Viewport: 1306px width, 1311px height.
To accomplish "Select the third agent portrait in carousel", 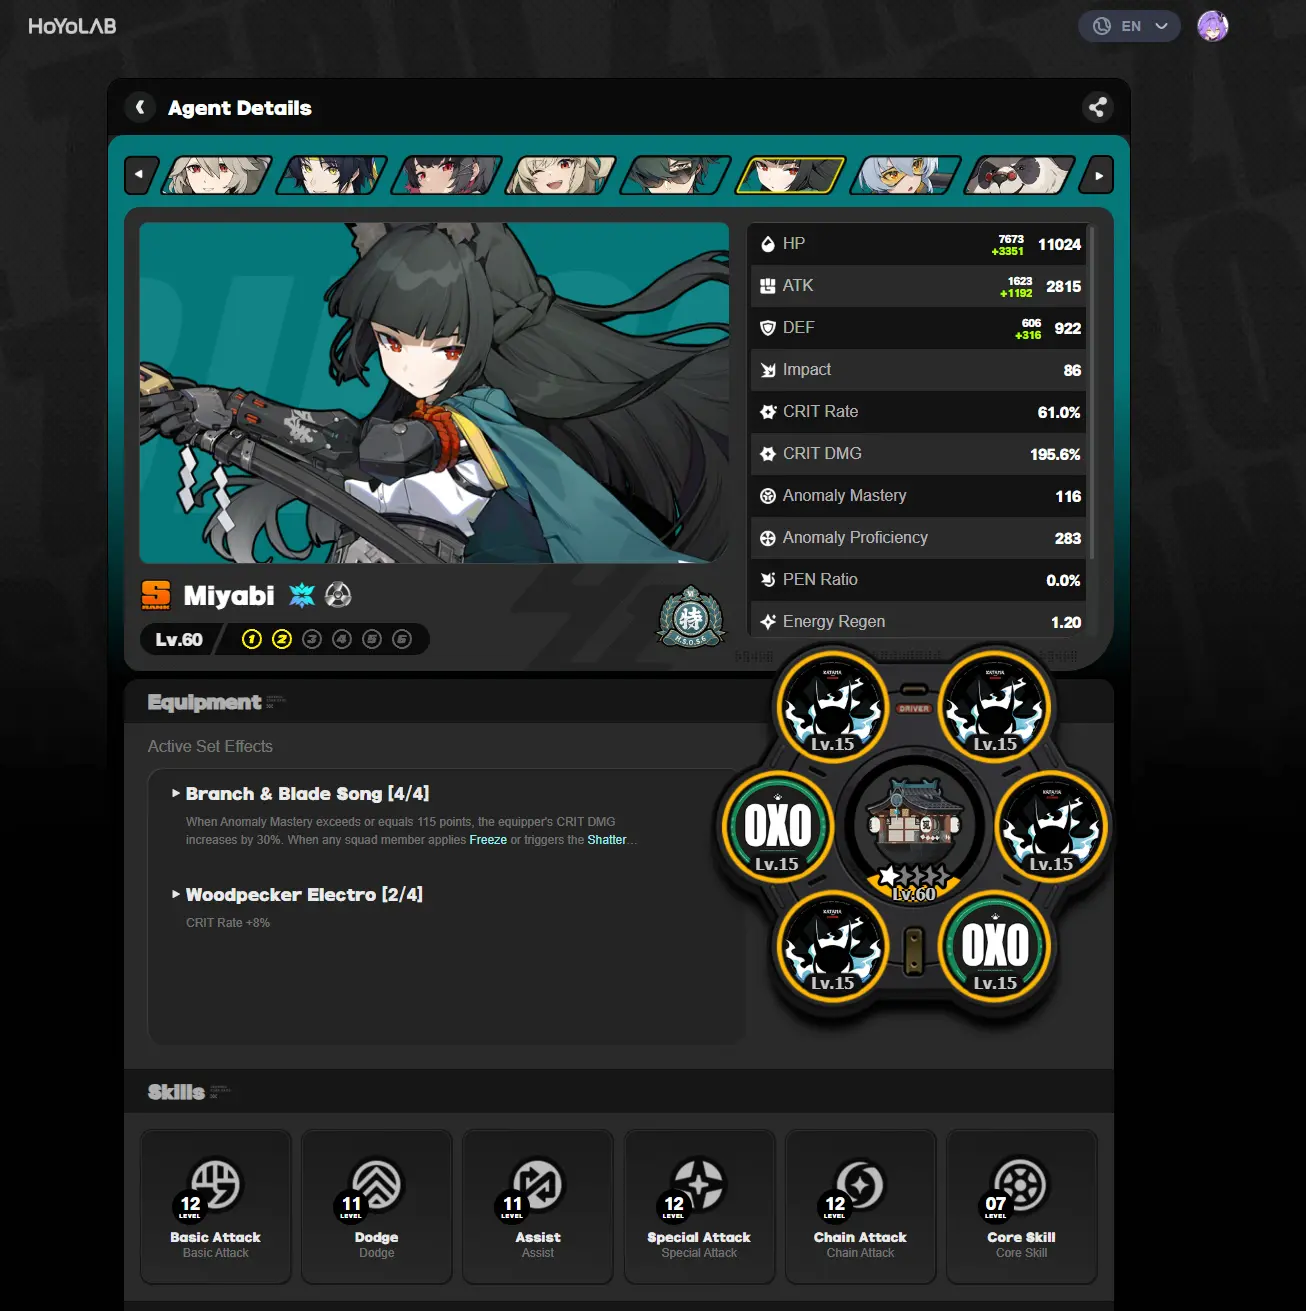I will (446, 175).
